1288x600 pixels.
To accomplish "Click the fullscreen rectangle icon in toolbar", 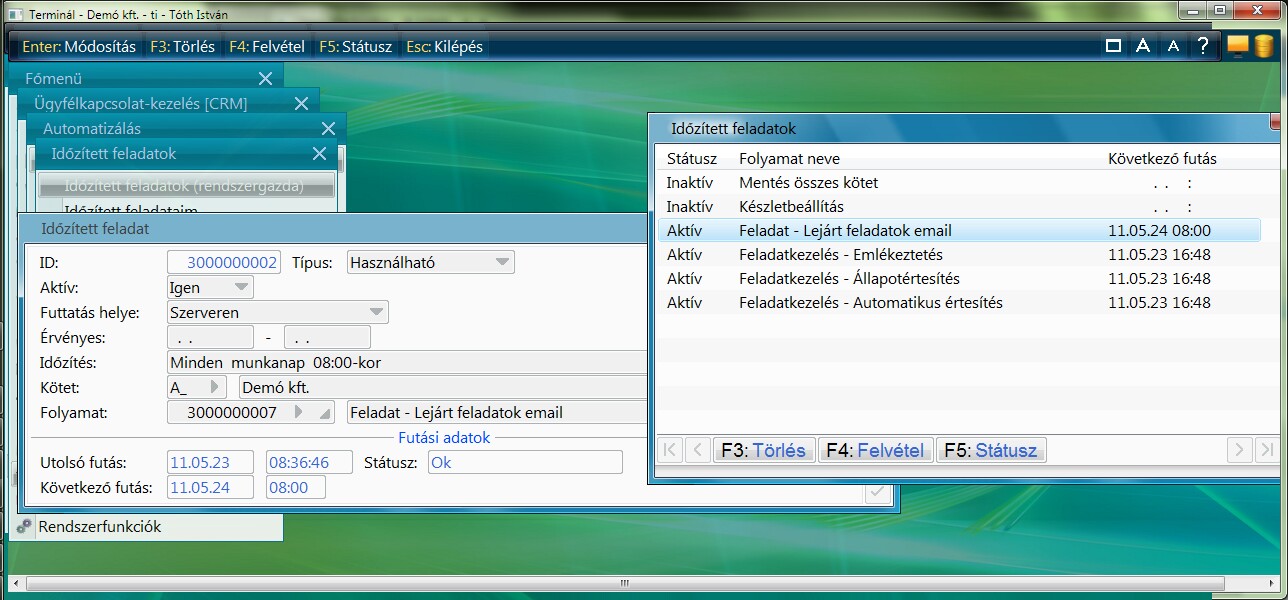I will [1113, 46].
